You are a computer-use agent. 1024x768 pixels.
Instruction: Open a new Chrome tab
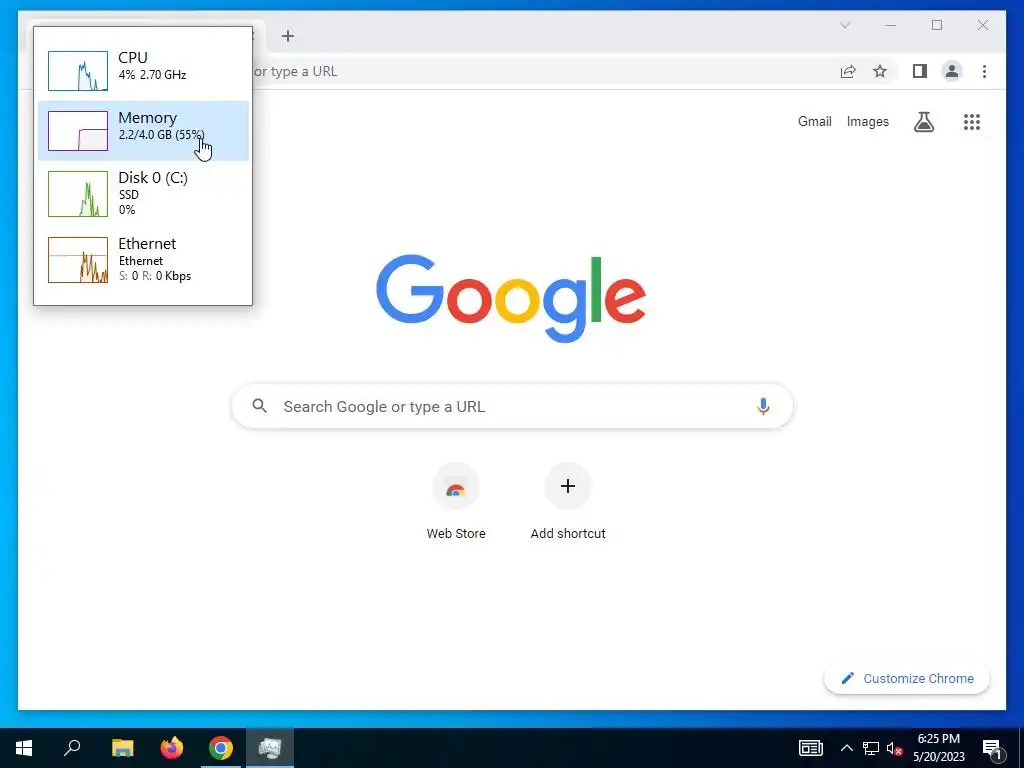click(288, 36)
